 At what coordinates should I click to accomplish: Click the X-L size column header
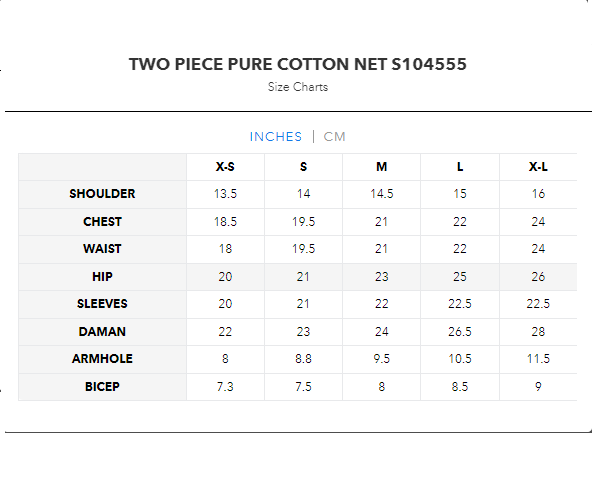click(x=538, y=166)
